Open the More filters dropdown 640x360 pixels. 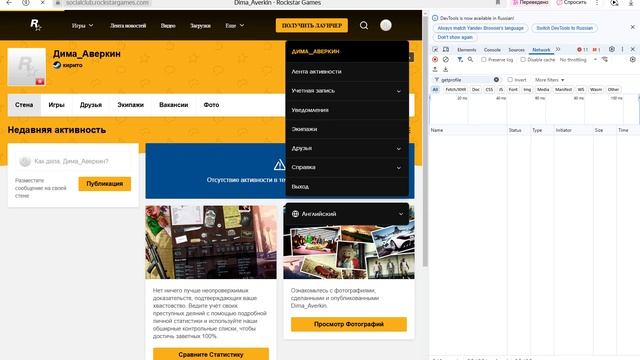pyautogui.click(x=549, y=80)
